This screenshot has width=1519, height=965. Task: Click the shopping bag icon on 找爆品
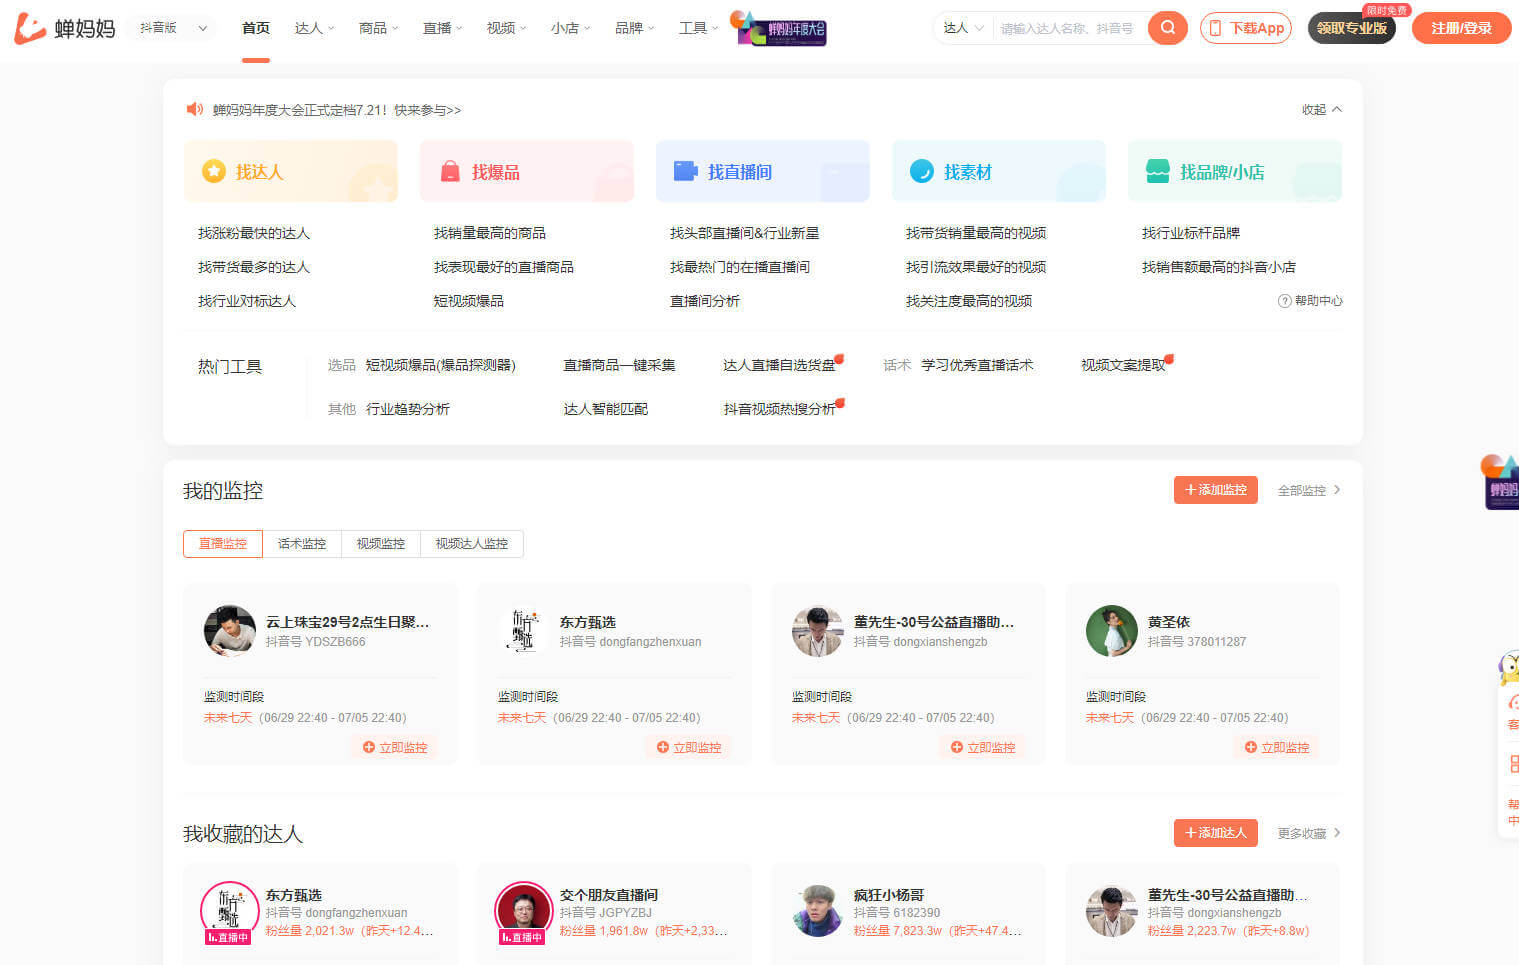tap(450, 171)
